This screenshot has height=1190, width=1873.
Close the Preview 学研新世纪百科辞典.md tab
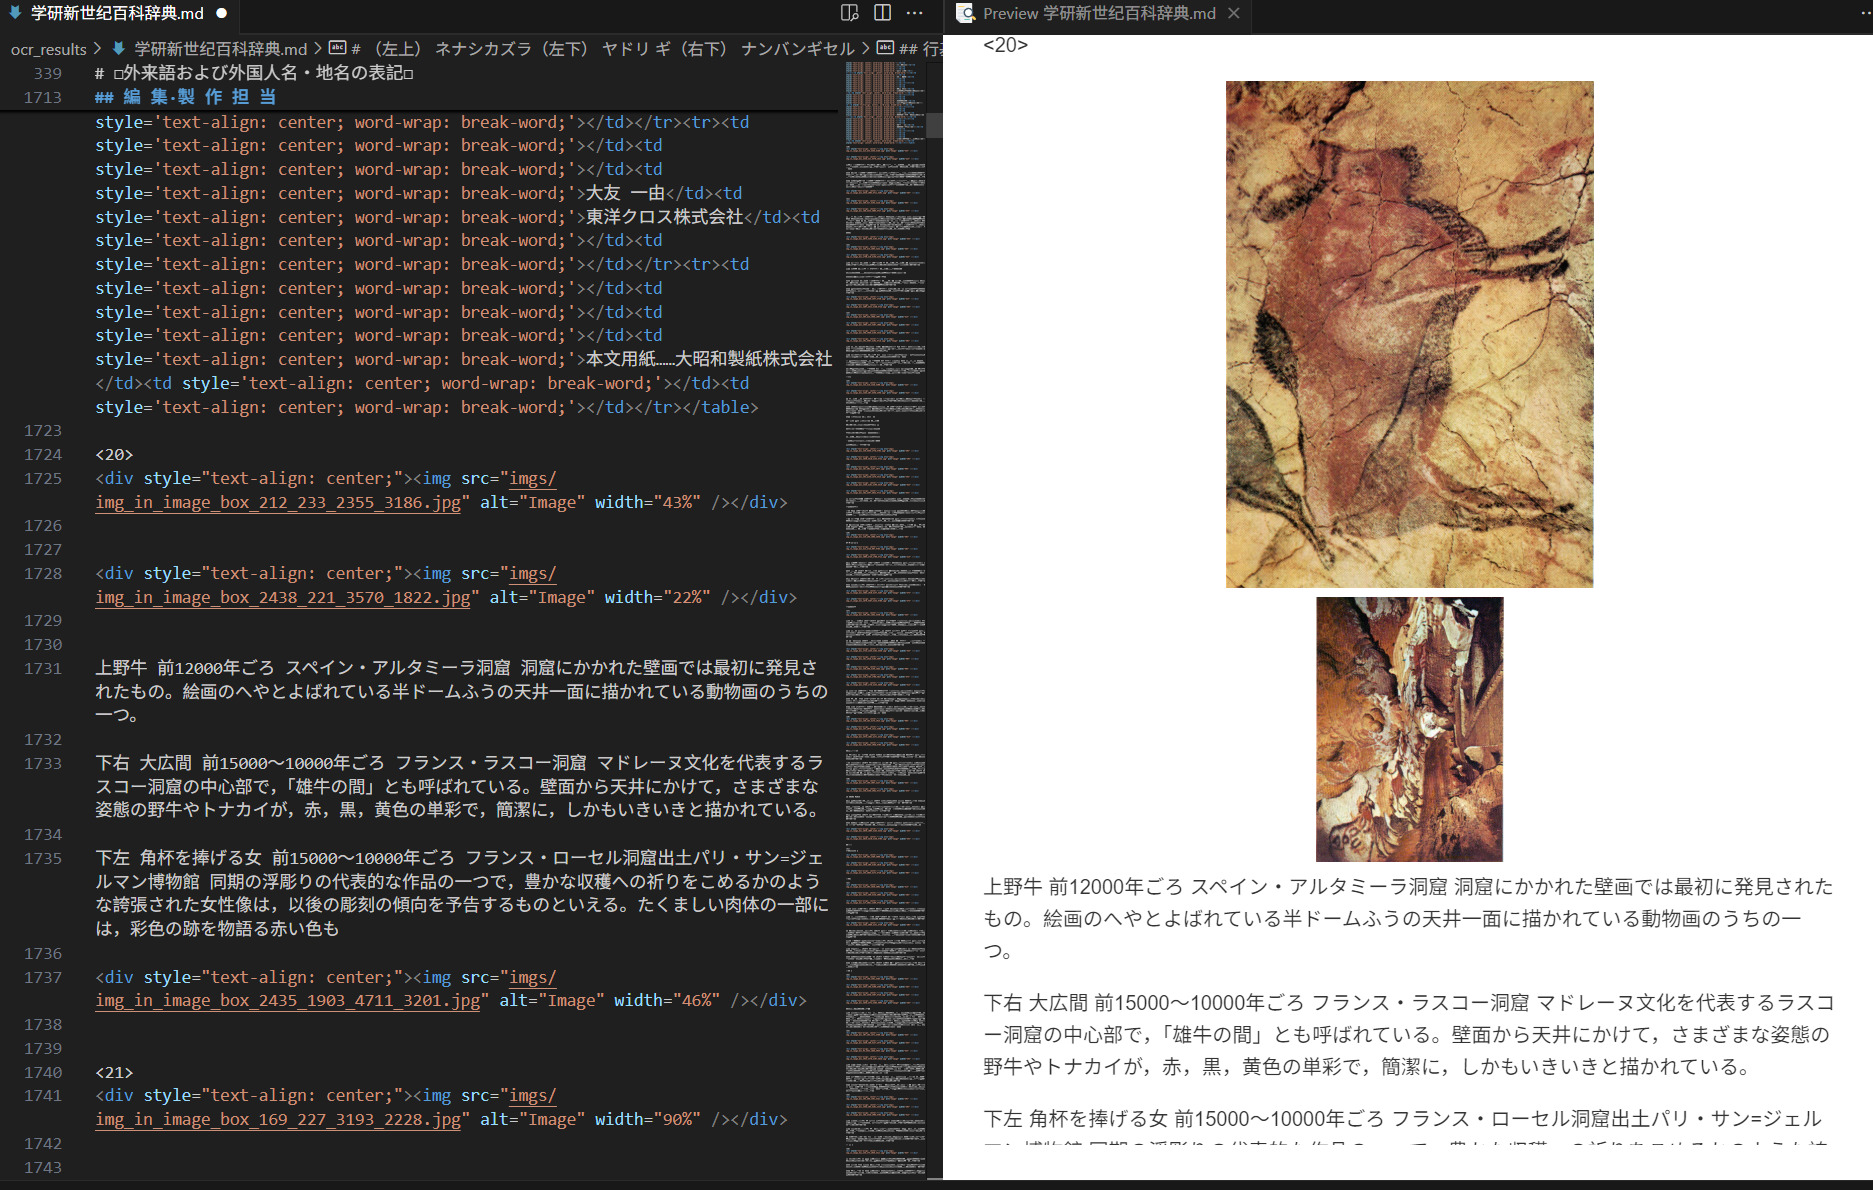click(1234, 13)
